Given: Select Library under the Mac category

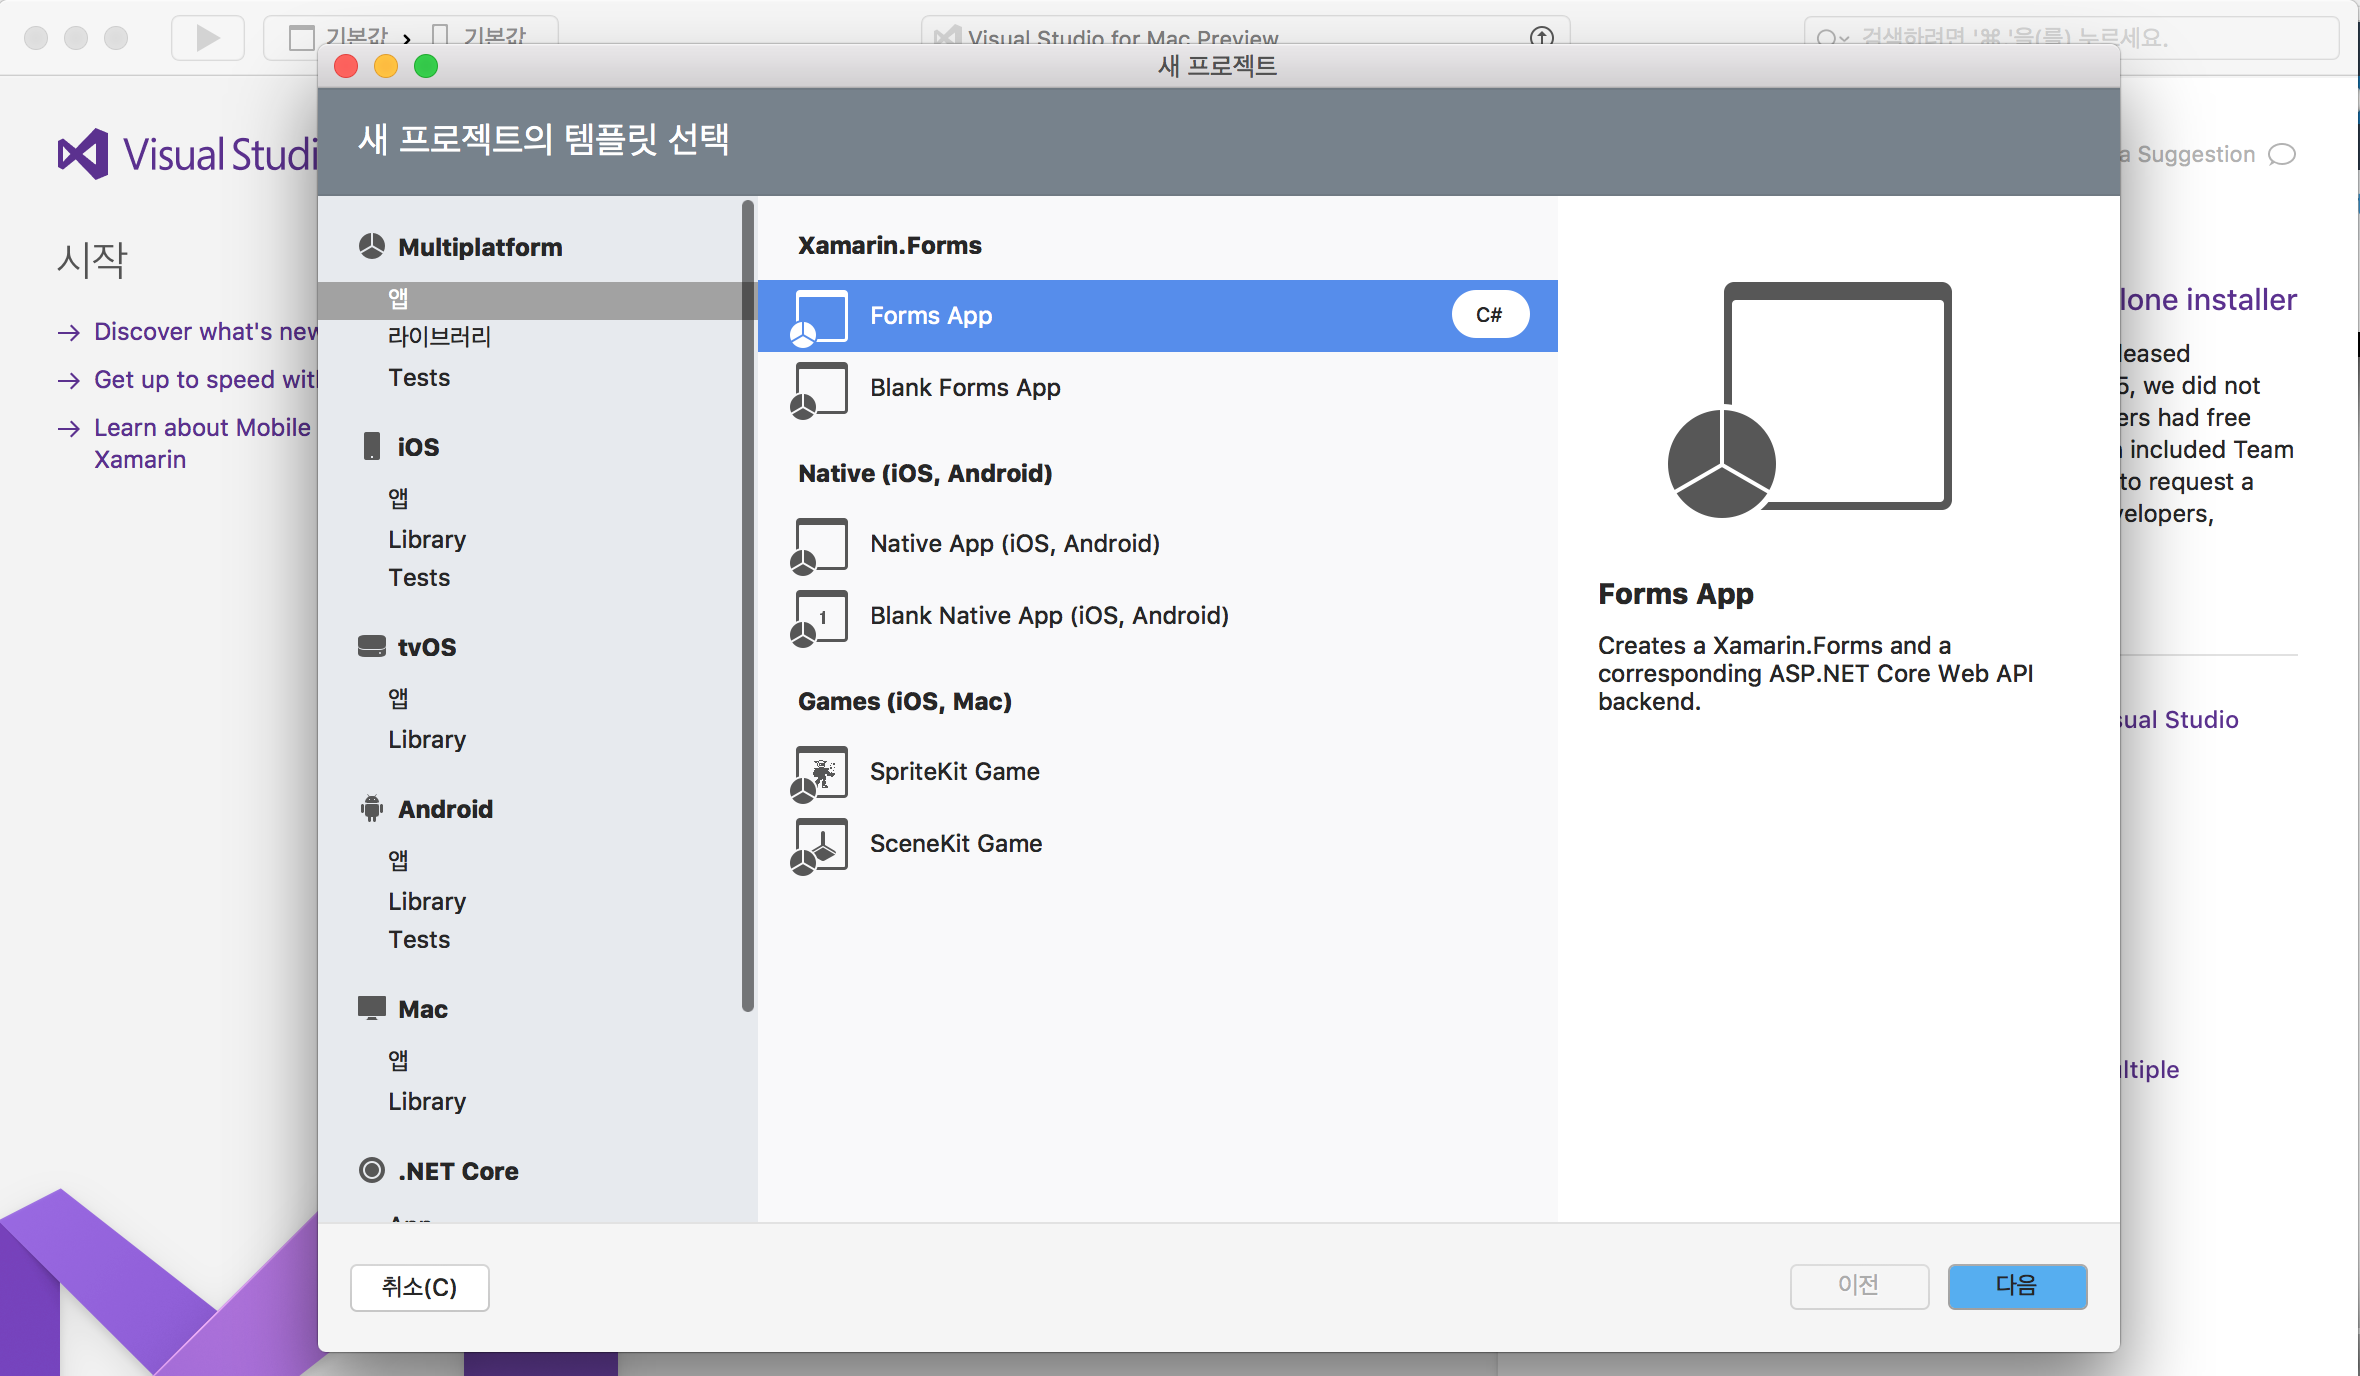Looking at the screenshot, I should (x=427, y=1101).
